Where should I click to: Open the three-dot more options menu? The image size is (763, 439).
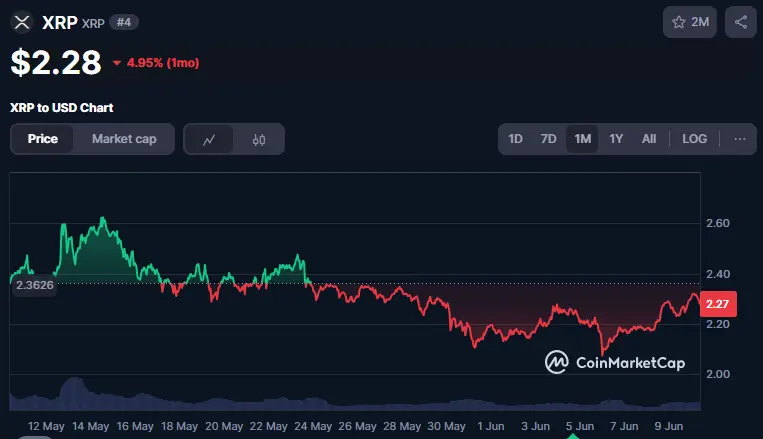740,139
